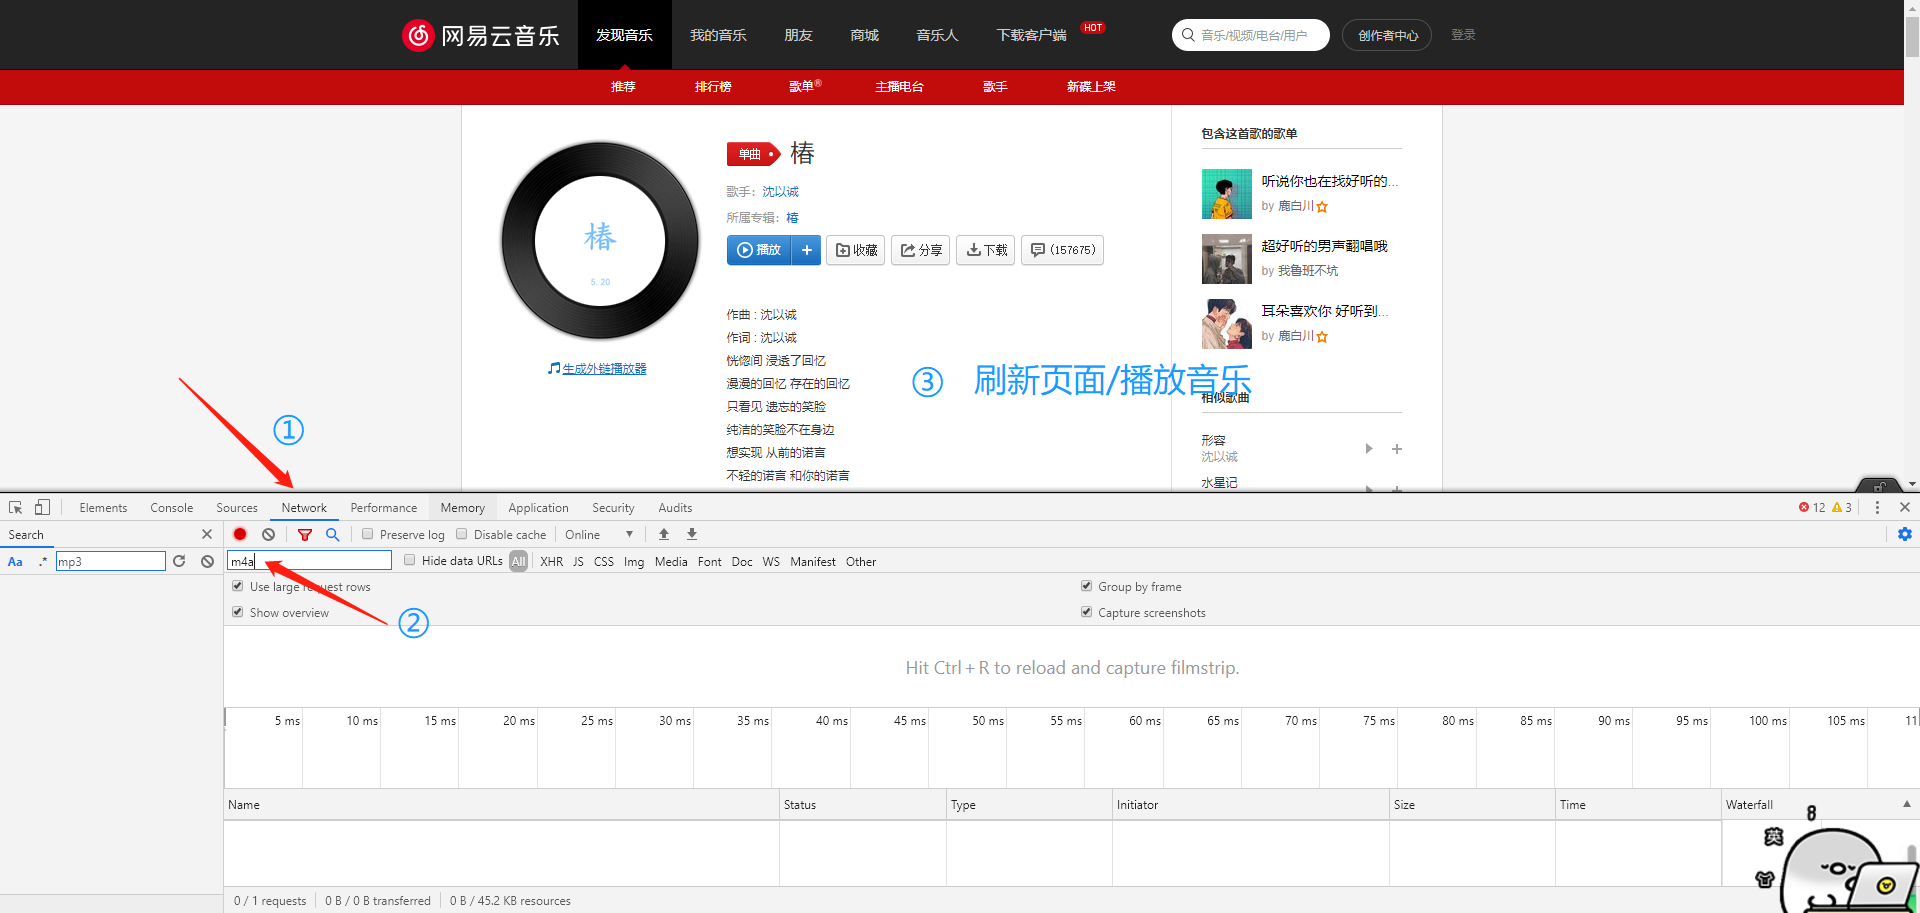This screenshot has width=1920, height=913.
Task: Click the clear search results icon
Action: coord(207,561)
